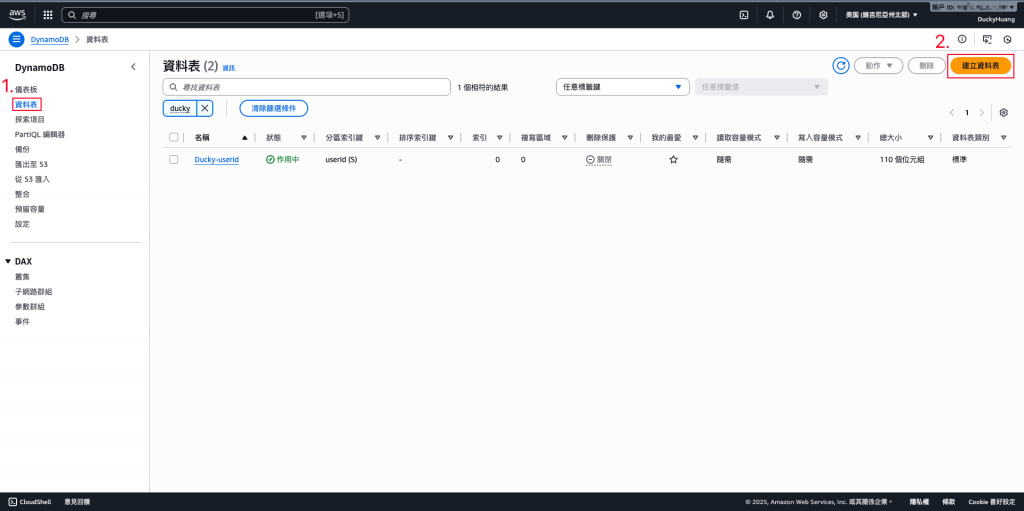
Task: Sort by the 狀態 column header
Action: tap(274, 138)
